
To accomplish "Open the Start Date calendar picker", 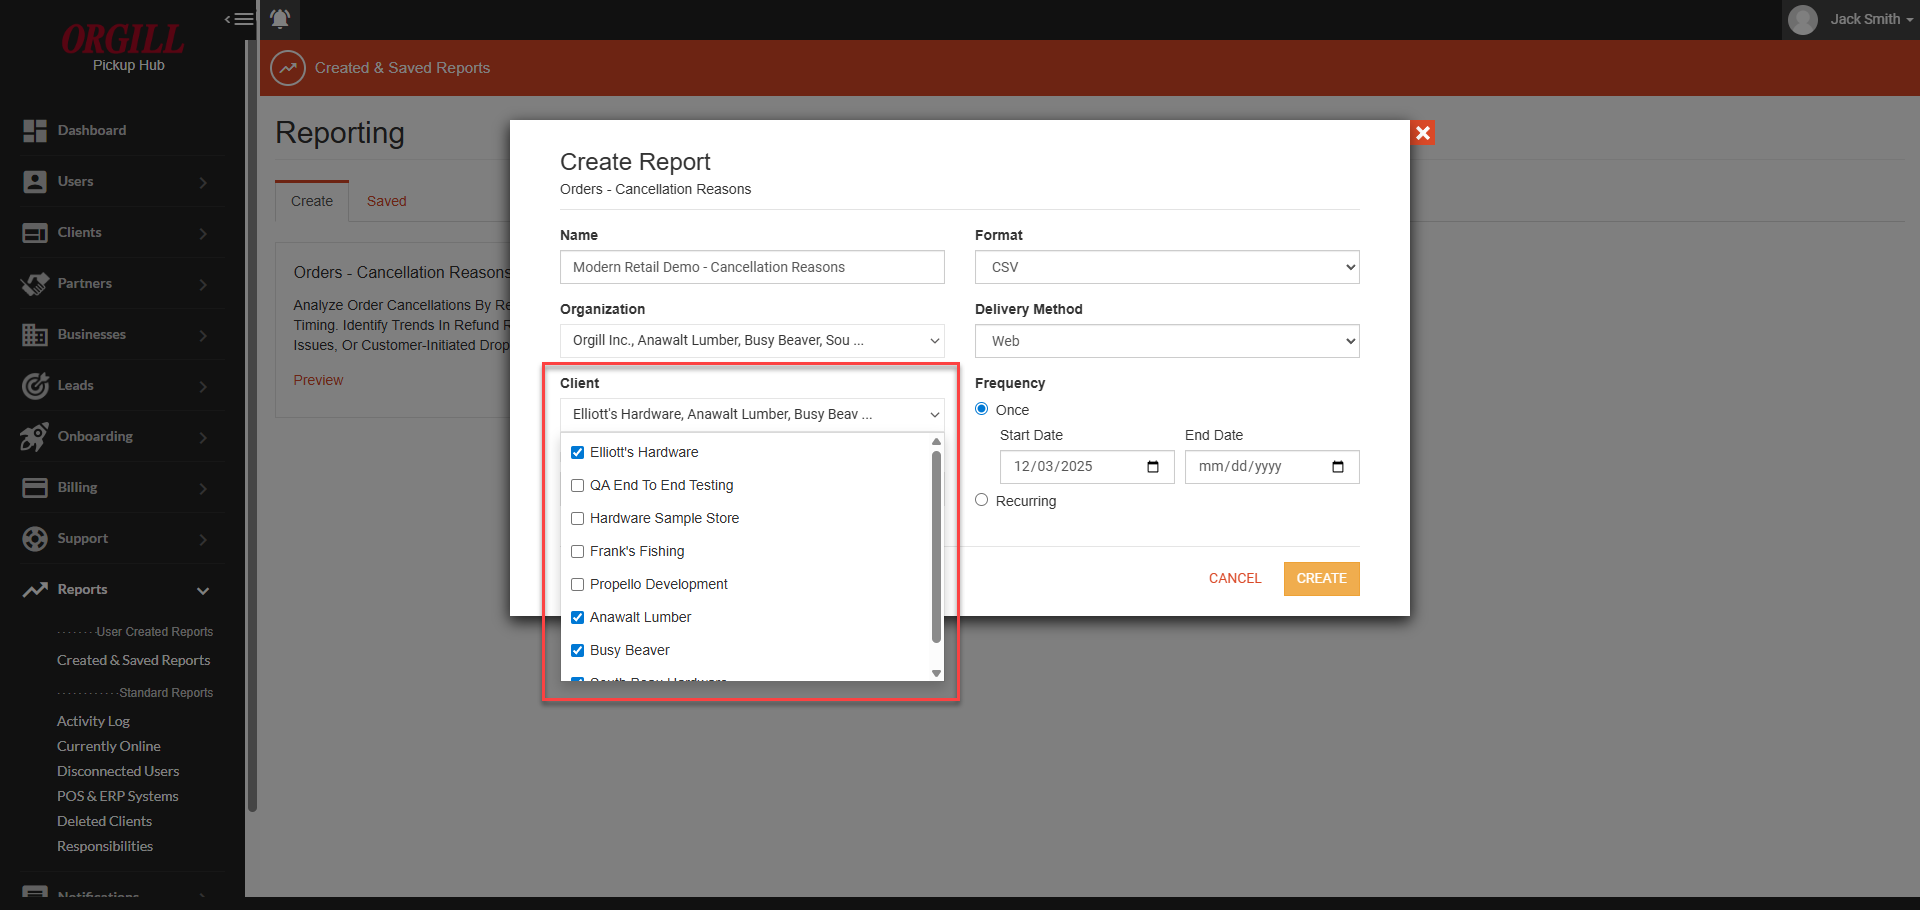I will click(1153, 467).
